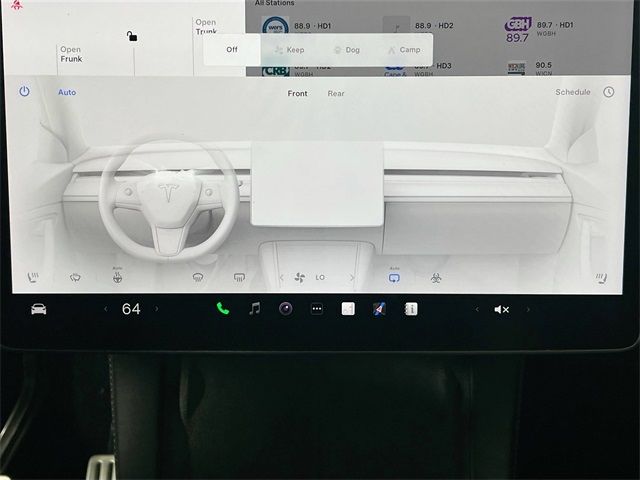Open the white tile app in dock
This screenshot has height=480, width=640.
pos(348,309)
